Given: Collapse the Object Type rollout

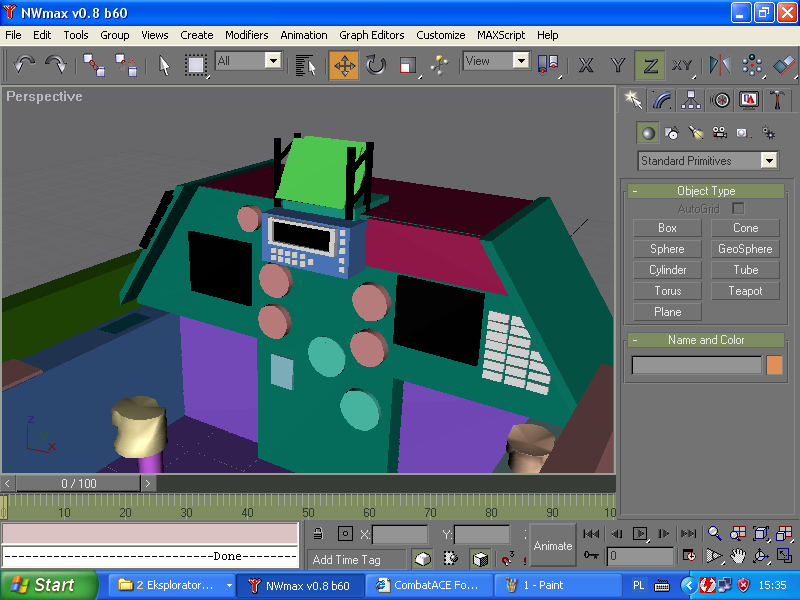Looking at the screenshot, I should tap(706, 191).
